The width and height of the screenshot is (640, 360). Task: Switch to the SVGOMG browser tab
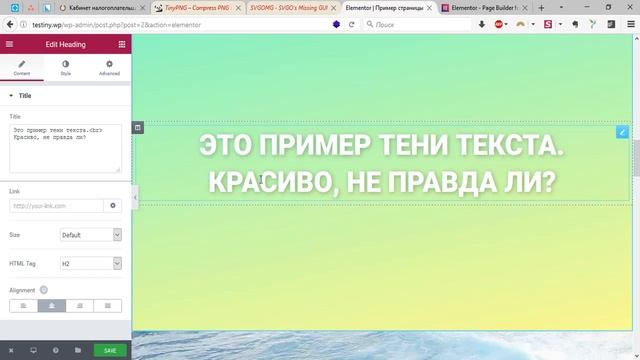point(288,8)
